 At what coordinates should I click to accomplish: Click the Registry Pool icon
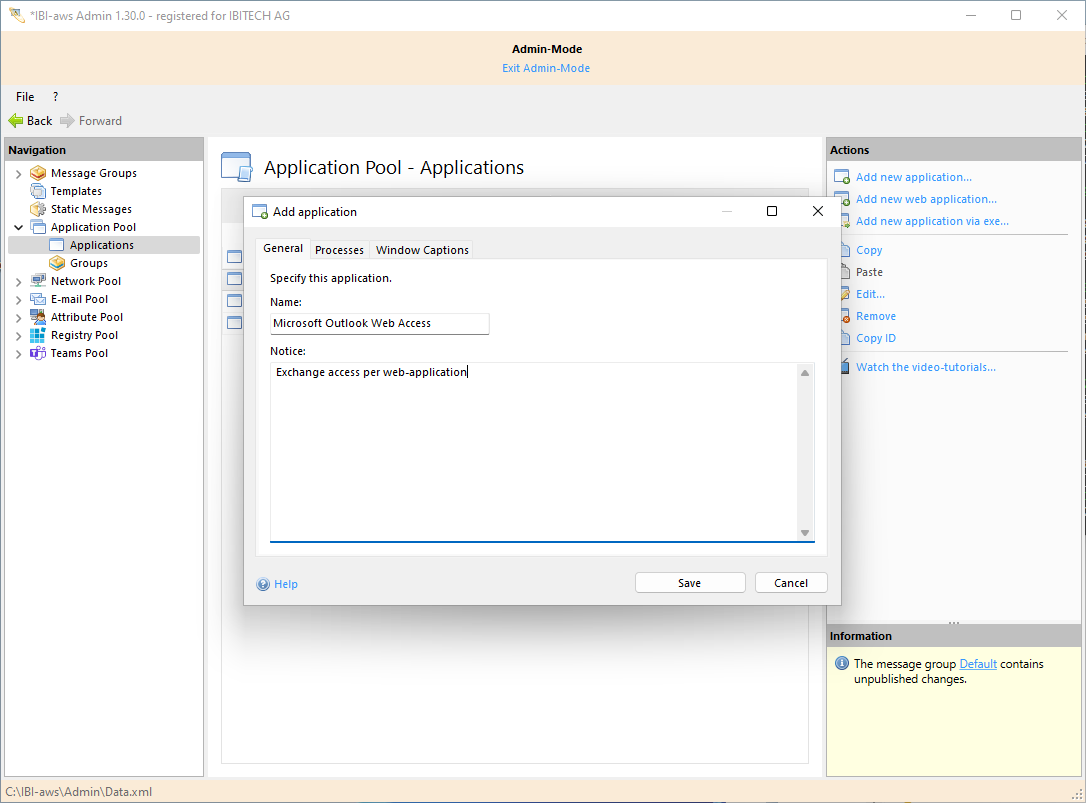(x=38, y=335)
